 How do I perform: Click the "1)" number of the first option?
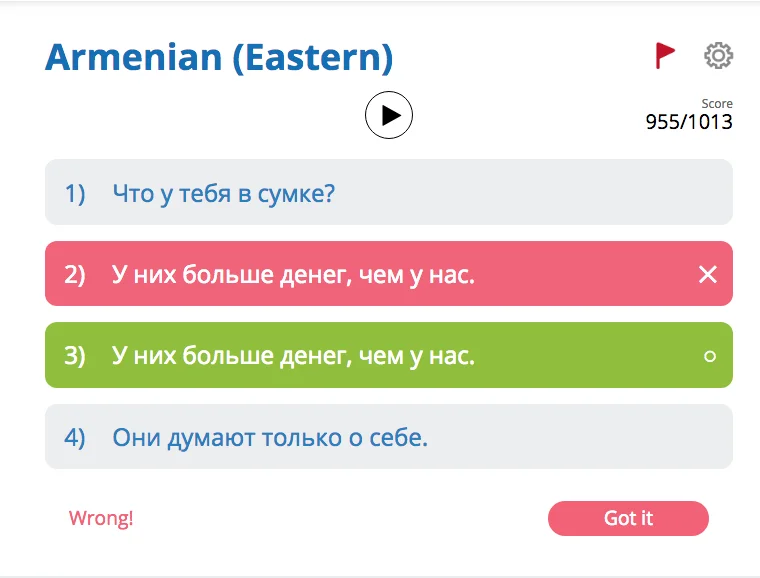[x=76, y=192]
